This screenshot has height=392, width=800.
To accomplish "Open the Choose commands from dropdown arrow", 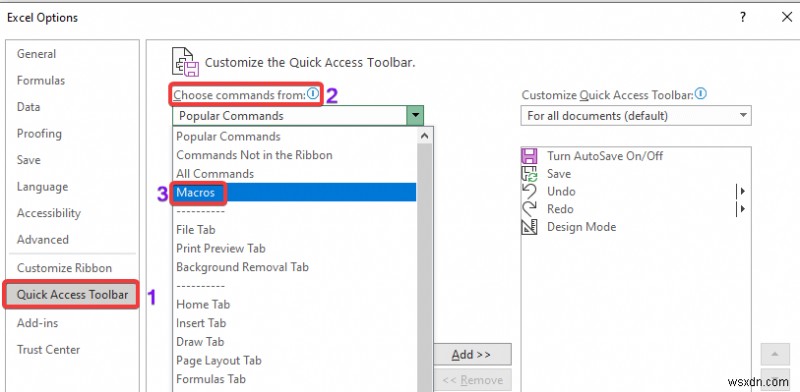I will 415,116.
